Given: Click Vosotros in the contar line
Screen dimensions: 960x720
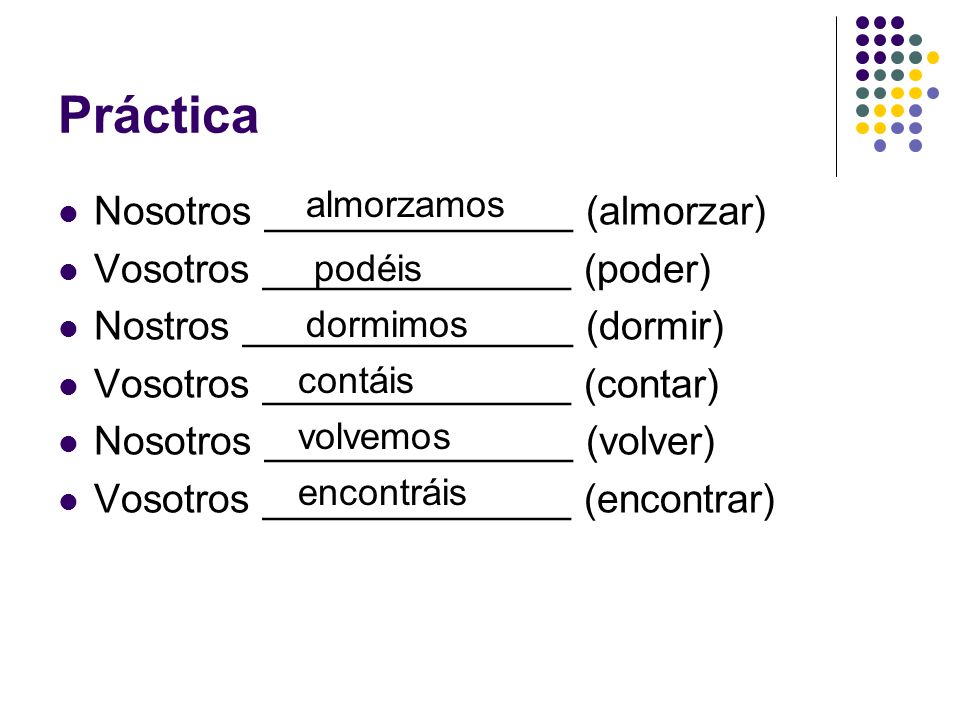Looking at the screenshot, I should 171,384.
